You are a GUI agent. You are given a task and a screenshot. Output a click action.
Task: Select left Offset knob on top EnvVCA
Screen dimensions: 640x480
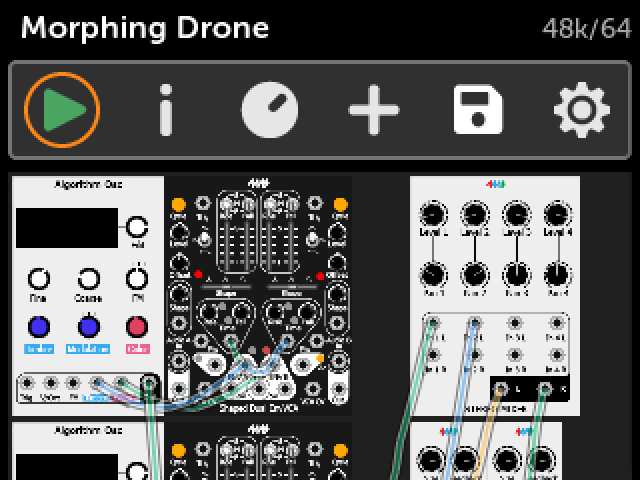179,262
